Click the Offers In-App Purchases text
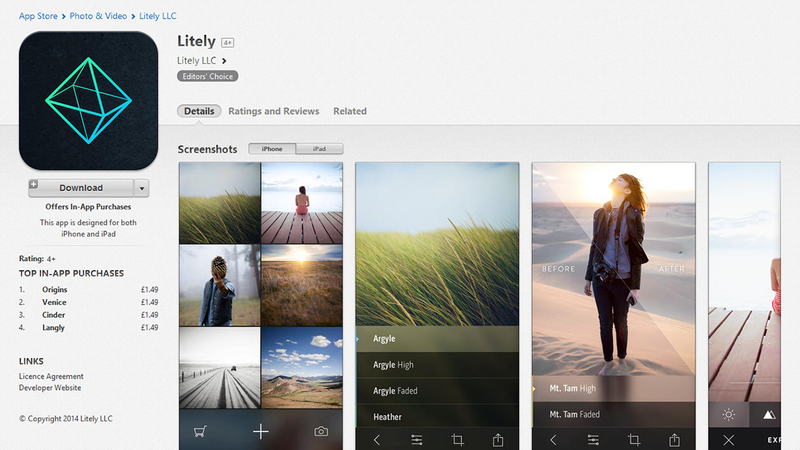The image size is (800, 450). 88,207
